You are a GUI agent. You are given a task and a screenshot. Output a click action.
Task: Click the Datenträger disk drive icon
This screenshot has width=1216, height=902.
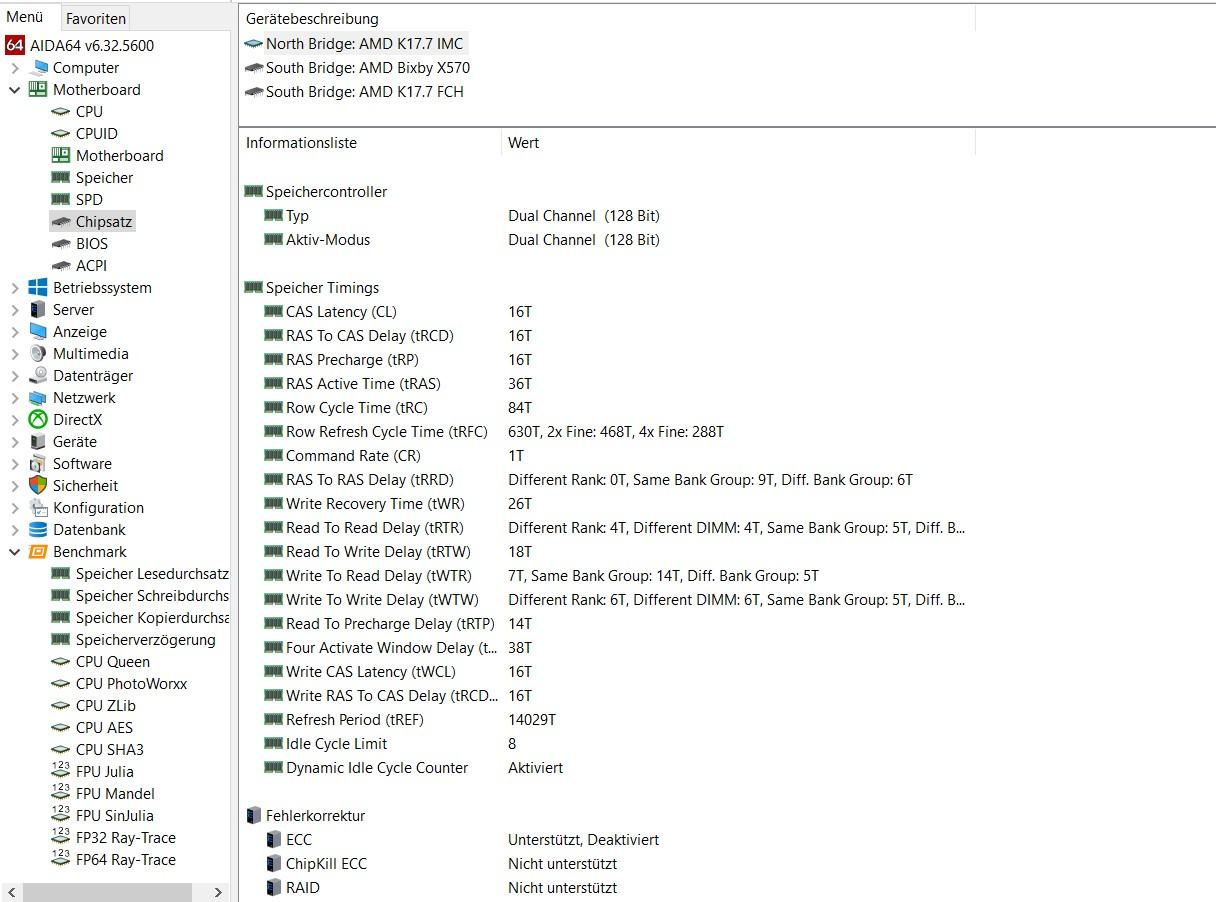[x=38, y=376]
